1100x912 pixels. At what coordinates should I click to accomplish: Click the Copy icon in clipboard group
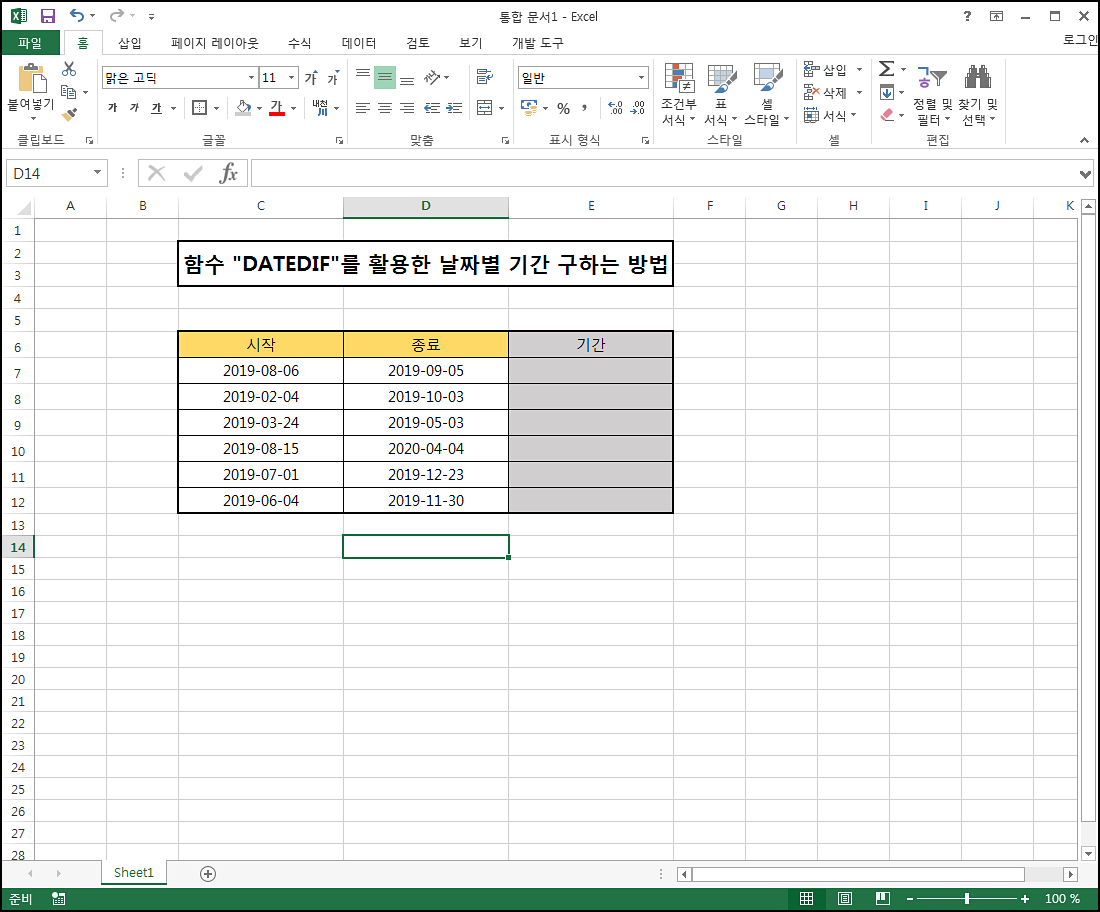(68, 92)
